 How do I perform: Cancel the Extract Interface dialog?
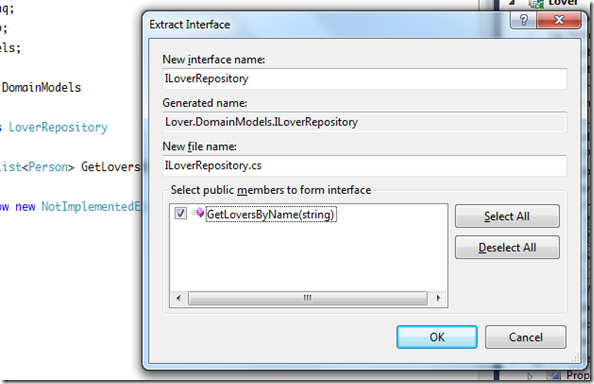pos(525,337)
